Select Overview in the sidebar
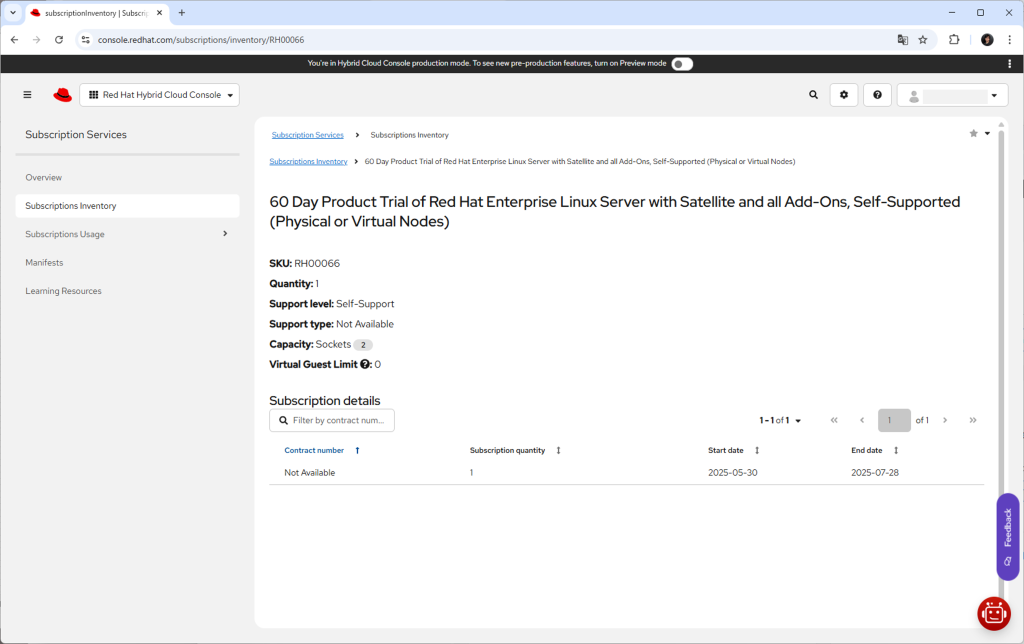1024x644 pixels. tap(44, 177)
